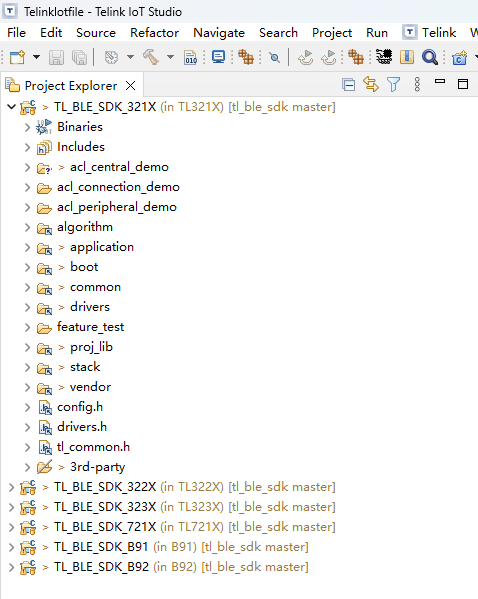
Task: Click the New project toolbar icon
Action: (x=17, y=57)
